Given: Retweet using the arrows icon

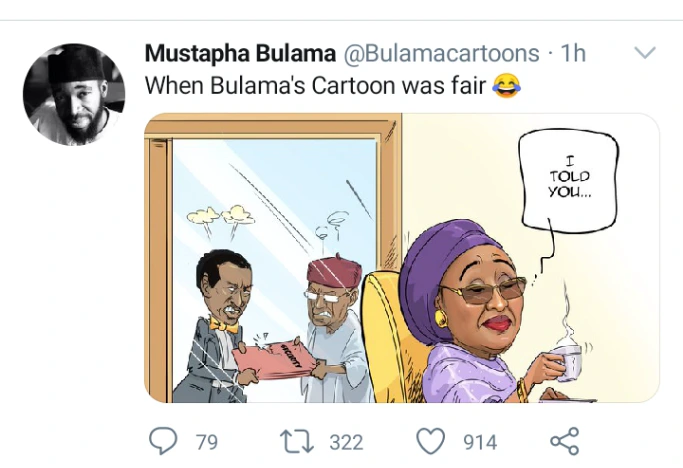Looking at the screenshot, I should point(297,441).
